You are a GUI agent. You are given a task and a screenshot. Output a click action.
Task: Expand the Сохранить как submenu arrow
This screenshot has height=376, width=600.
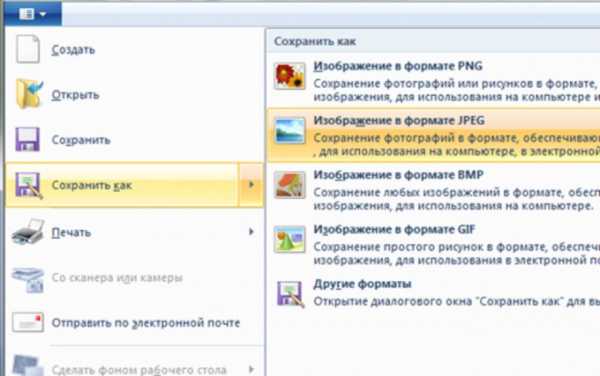251,185
